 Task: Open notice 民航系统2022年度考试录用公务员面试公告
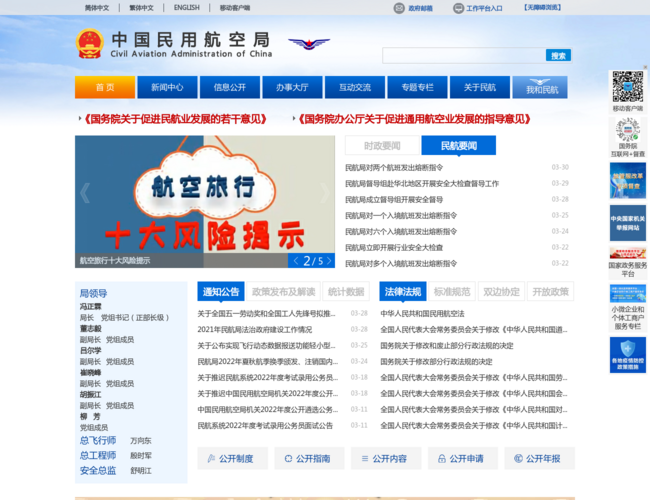tap(265, 426)
